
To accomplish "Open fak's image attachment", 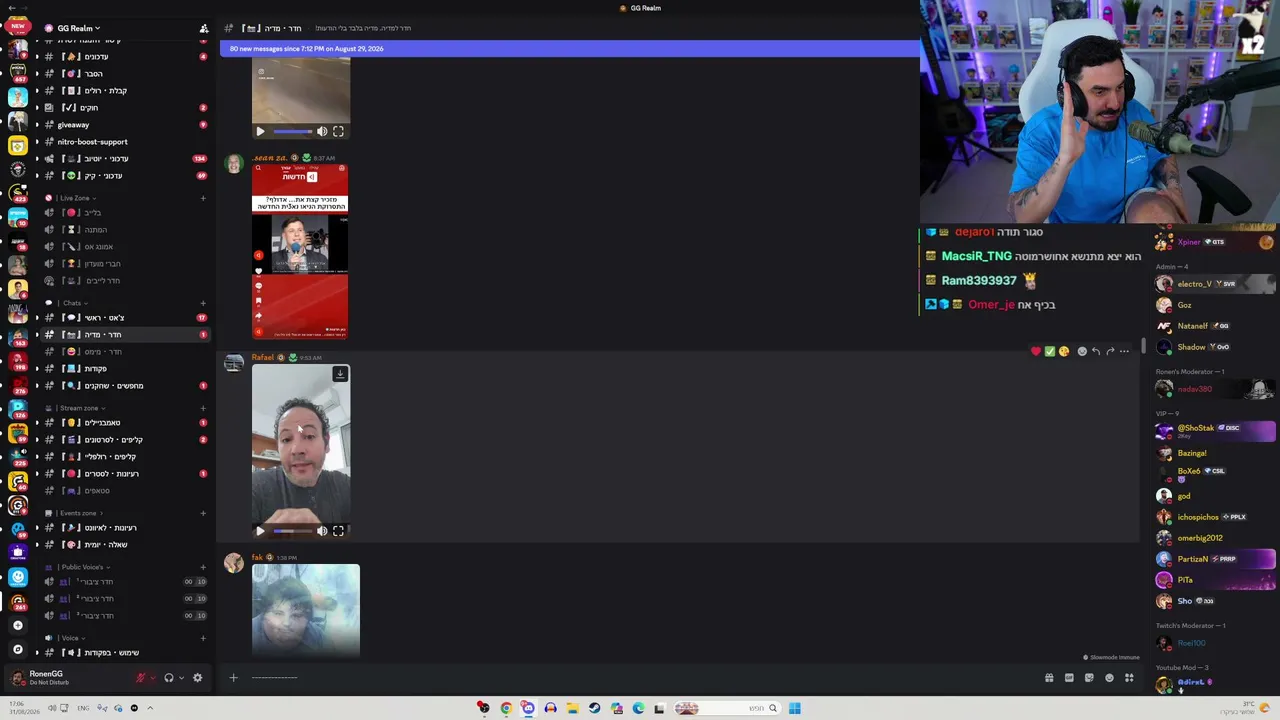I will [306, 610].
